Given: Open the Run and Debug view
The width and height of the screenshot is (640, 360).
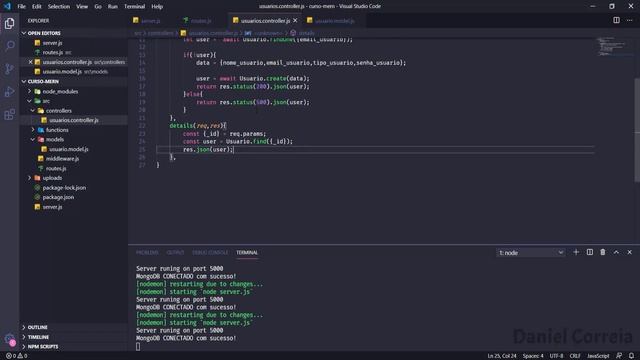Looking at the screenshot, I should (x=9, y=91).
